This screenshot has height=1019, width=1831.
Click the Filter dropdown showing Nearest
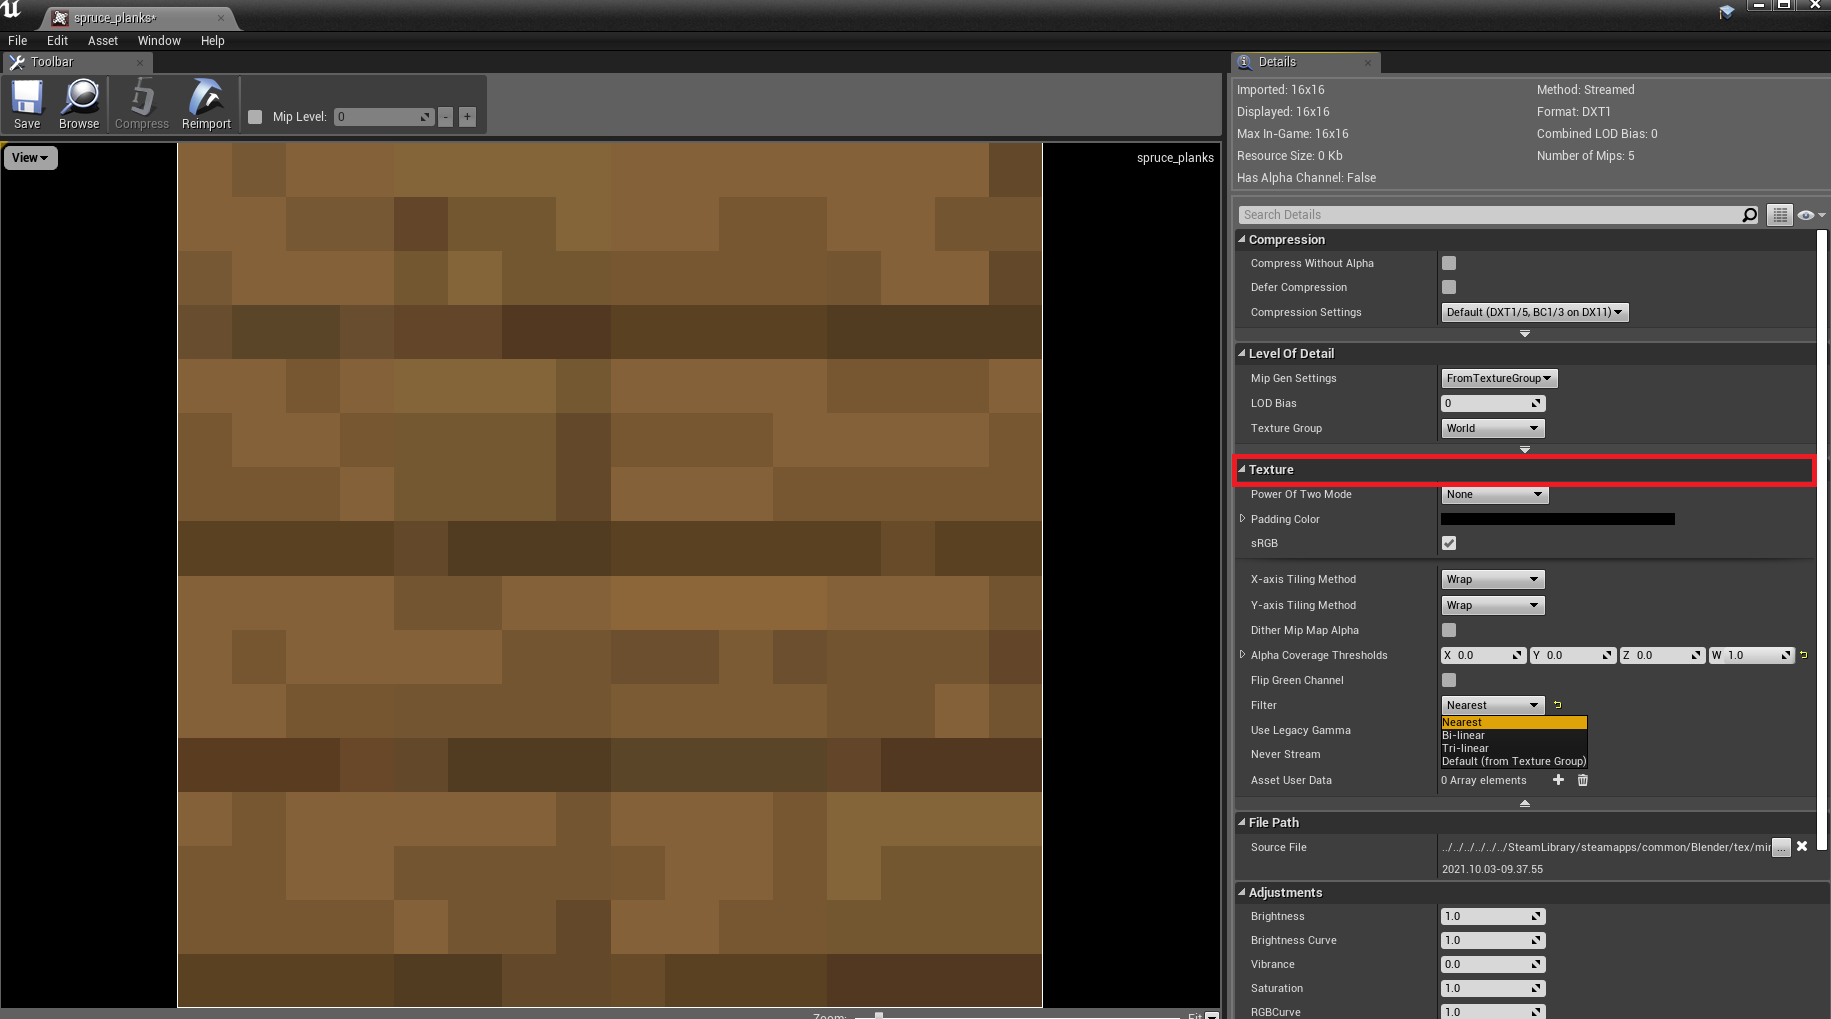(x=1493, y=705)
